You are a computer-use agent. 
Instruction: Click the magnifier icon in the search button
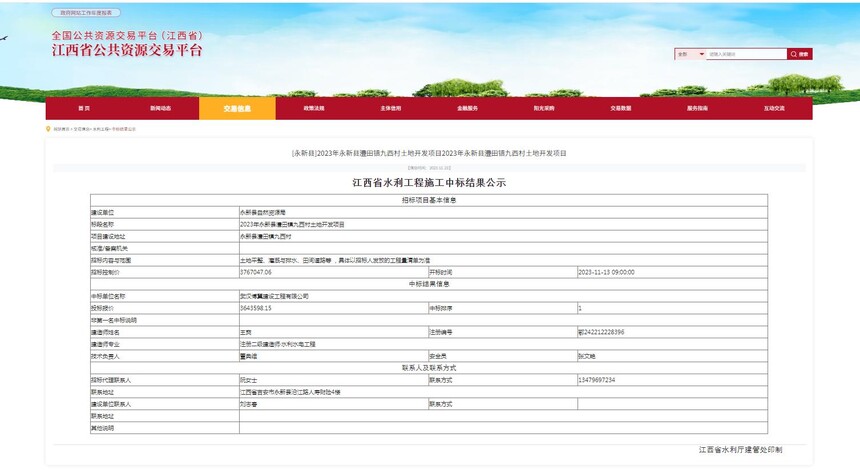point(794,54)
